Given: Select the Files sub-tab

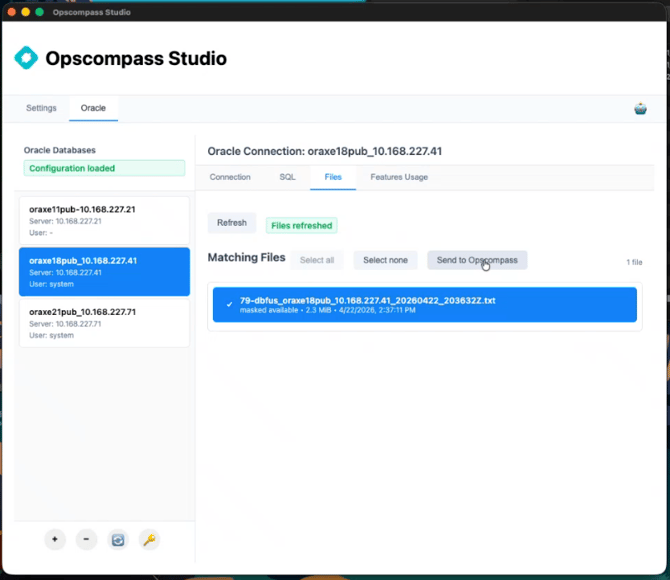Looking at the screenshot, I should [333, 177].
